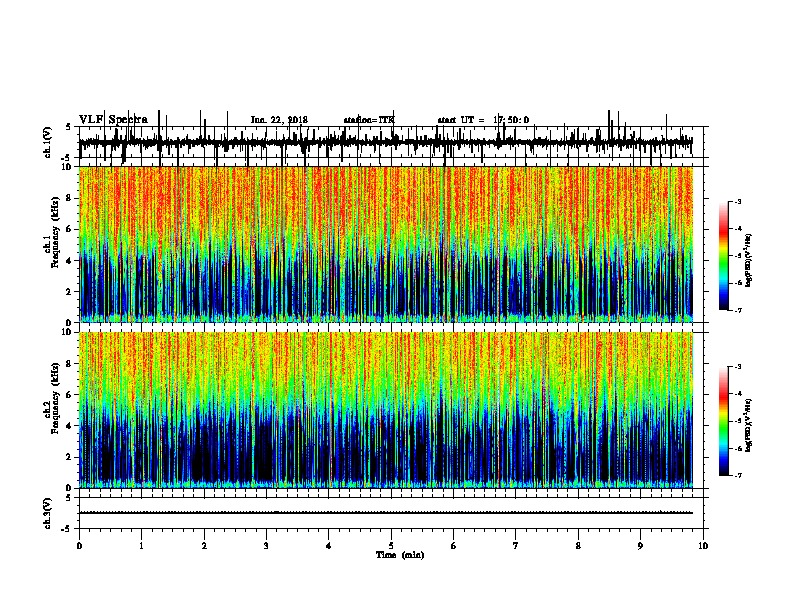Click time axis tick label '3'
This screenshot has height=612, width=792.
[x=266, y=546]
